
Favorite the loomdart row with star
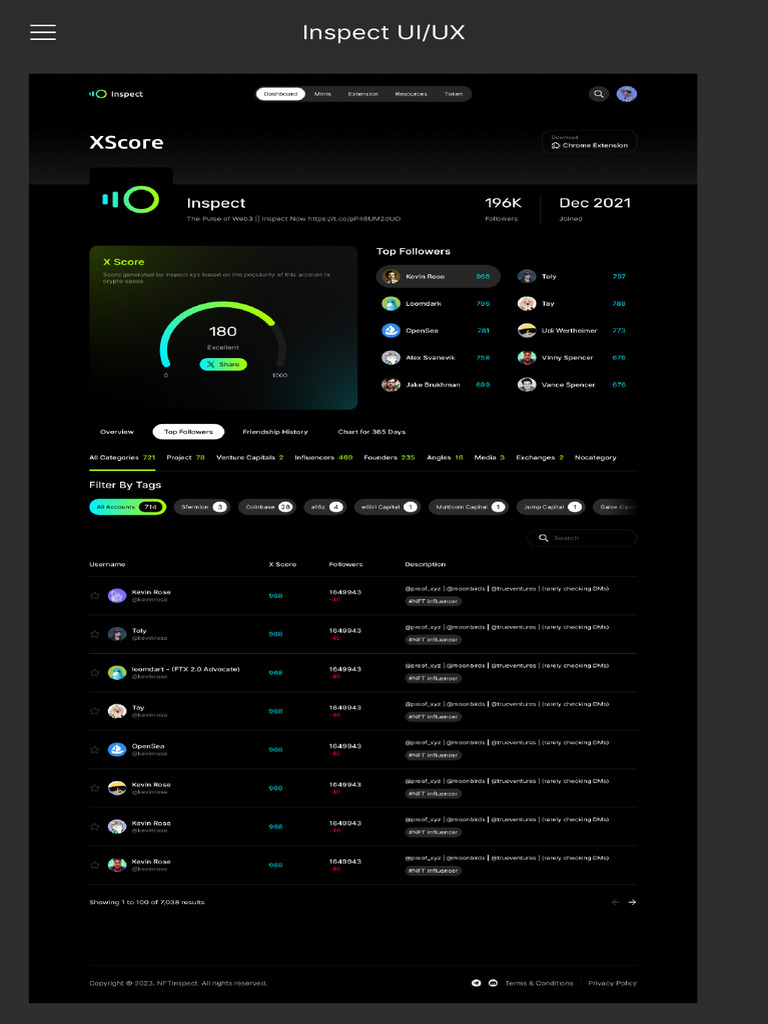coord(95,673)
